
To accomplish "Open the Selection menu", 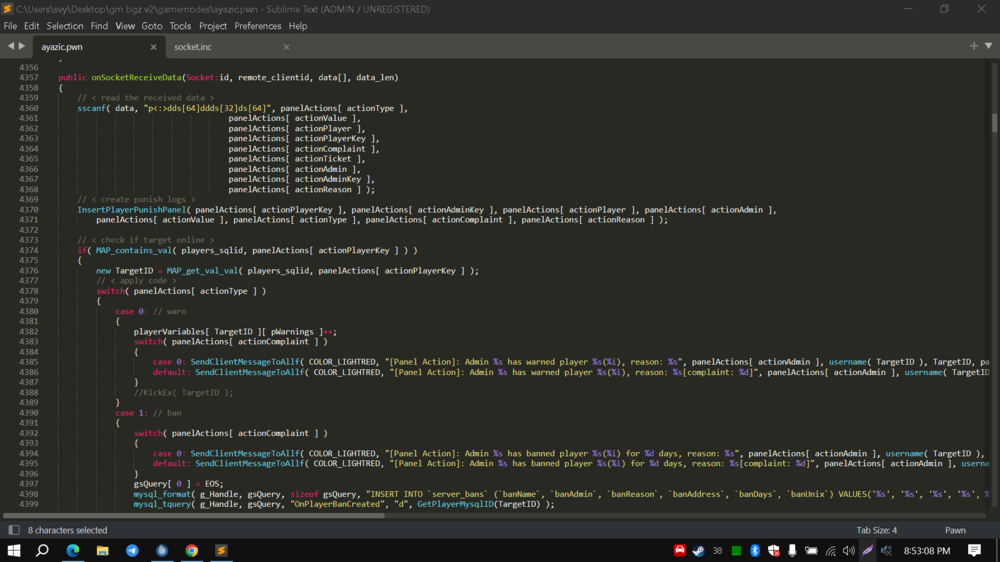I will tap(64, 26).
